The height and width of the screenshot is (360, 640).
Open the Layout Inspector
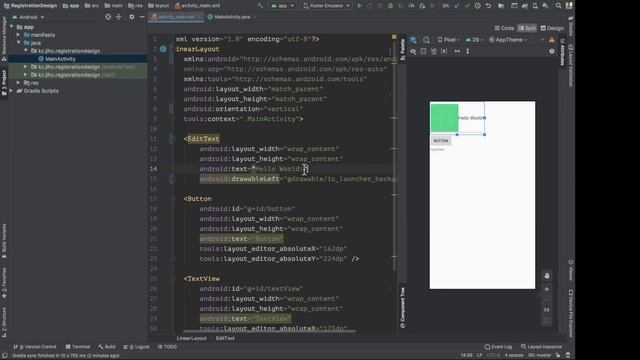(542, 347)
